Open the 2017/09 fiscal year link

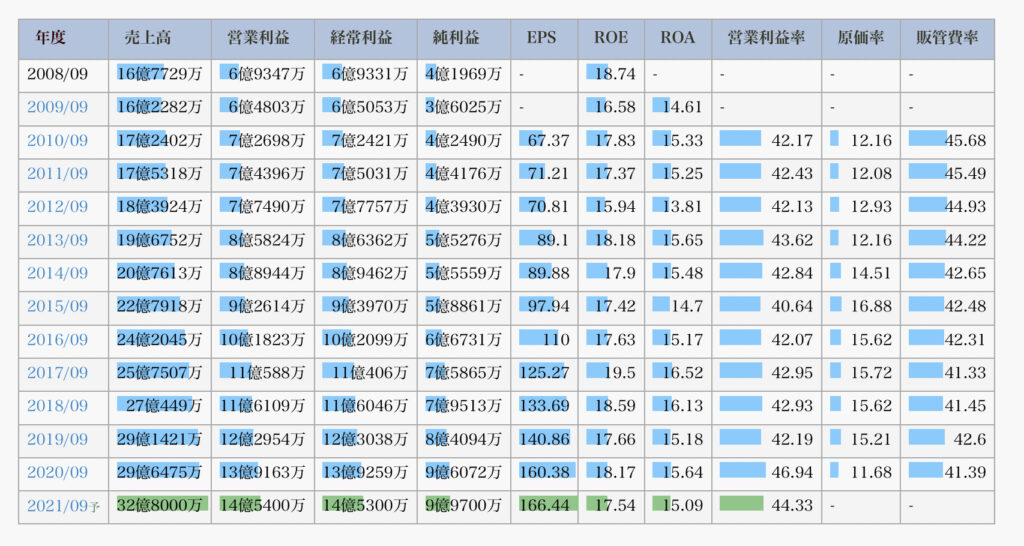pos(57,373)
